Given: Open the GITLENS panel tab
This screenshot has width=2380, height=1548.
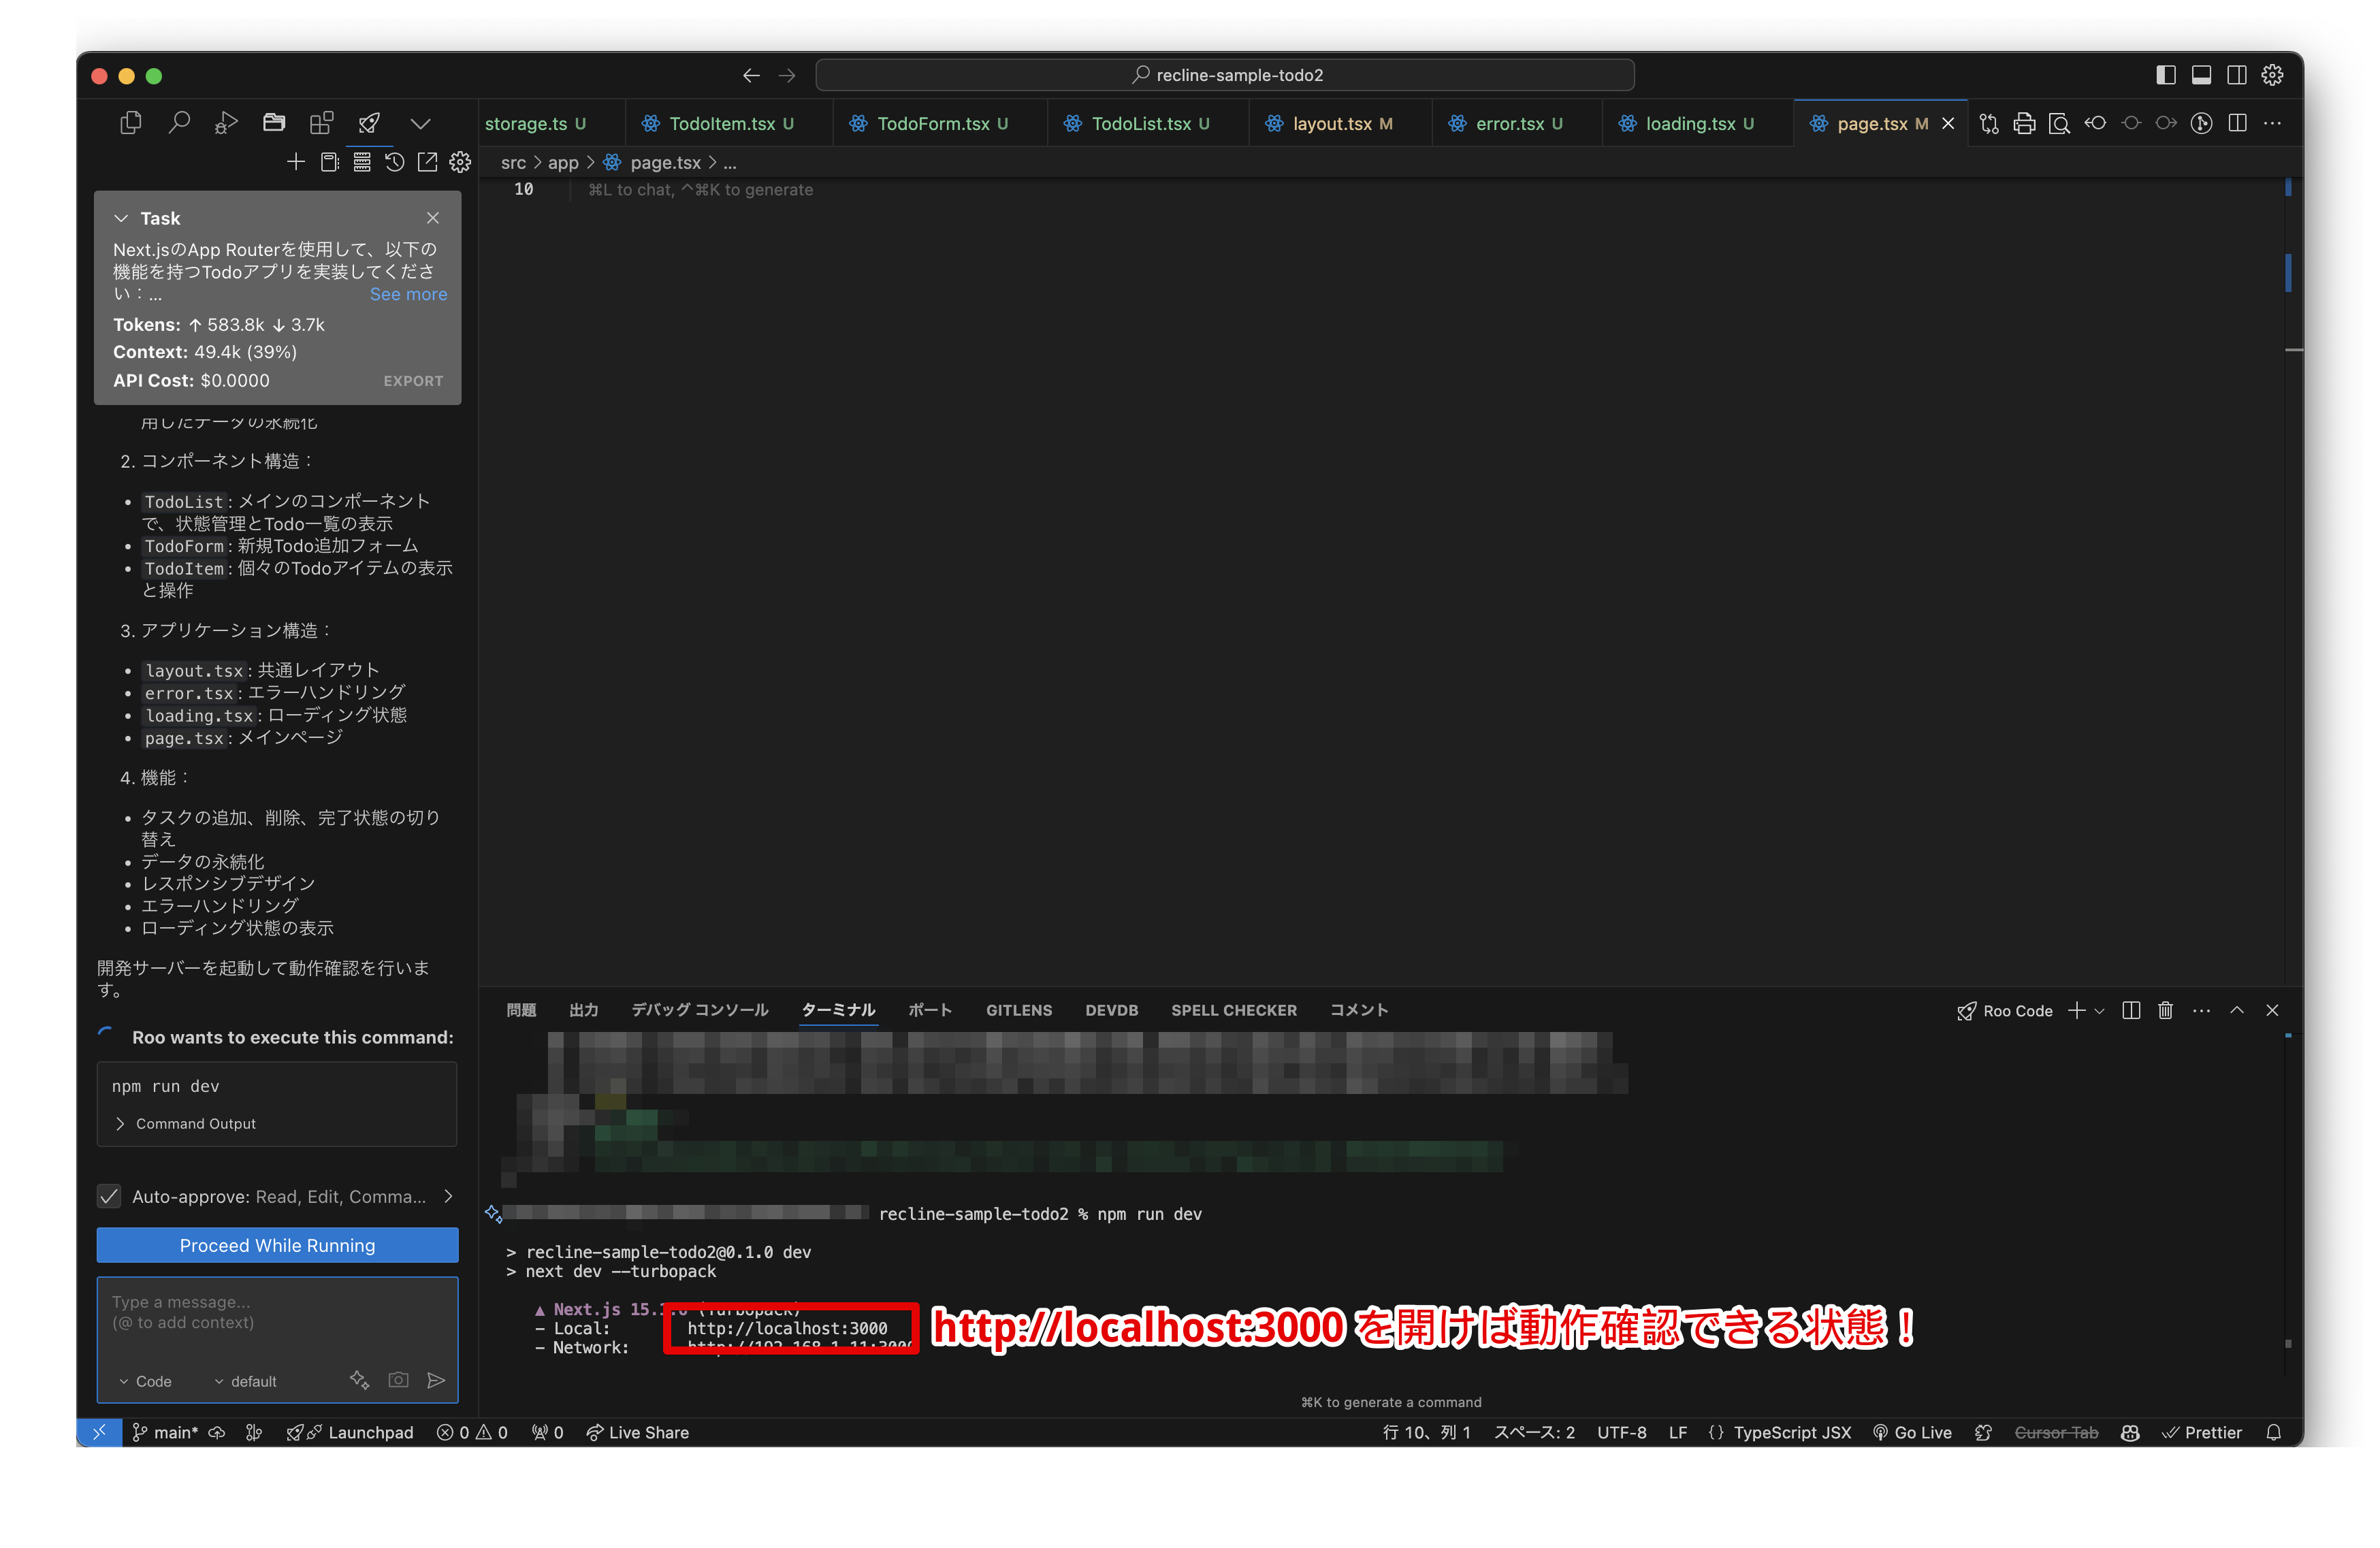Looking at the screenshot, I should coord(1019,1010).
